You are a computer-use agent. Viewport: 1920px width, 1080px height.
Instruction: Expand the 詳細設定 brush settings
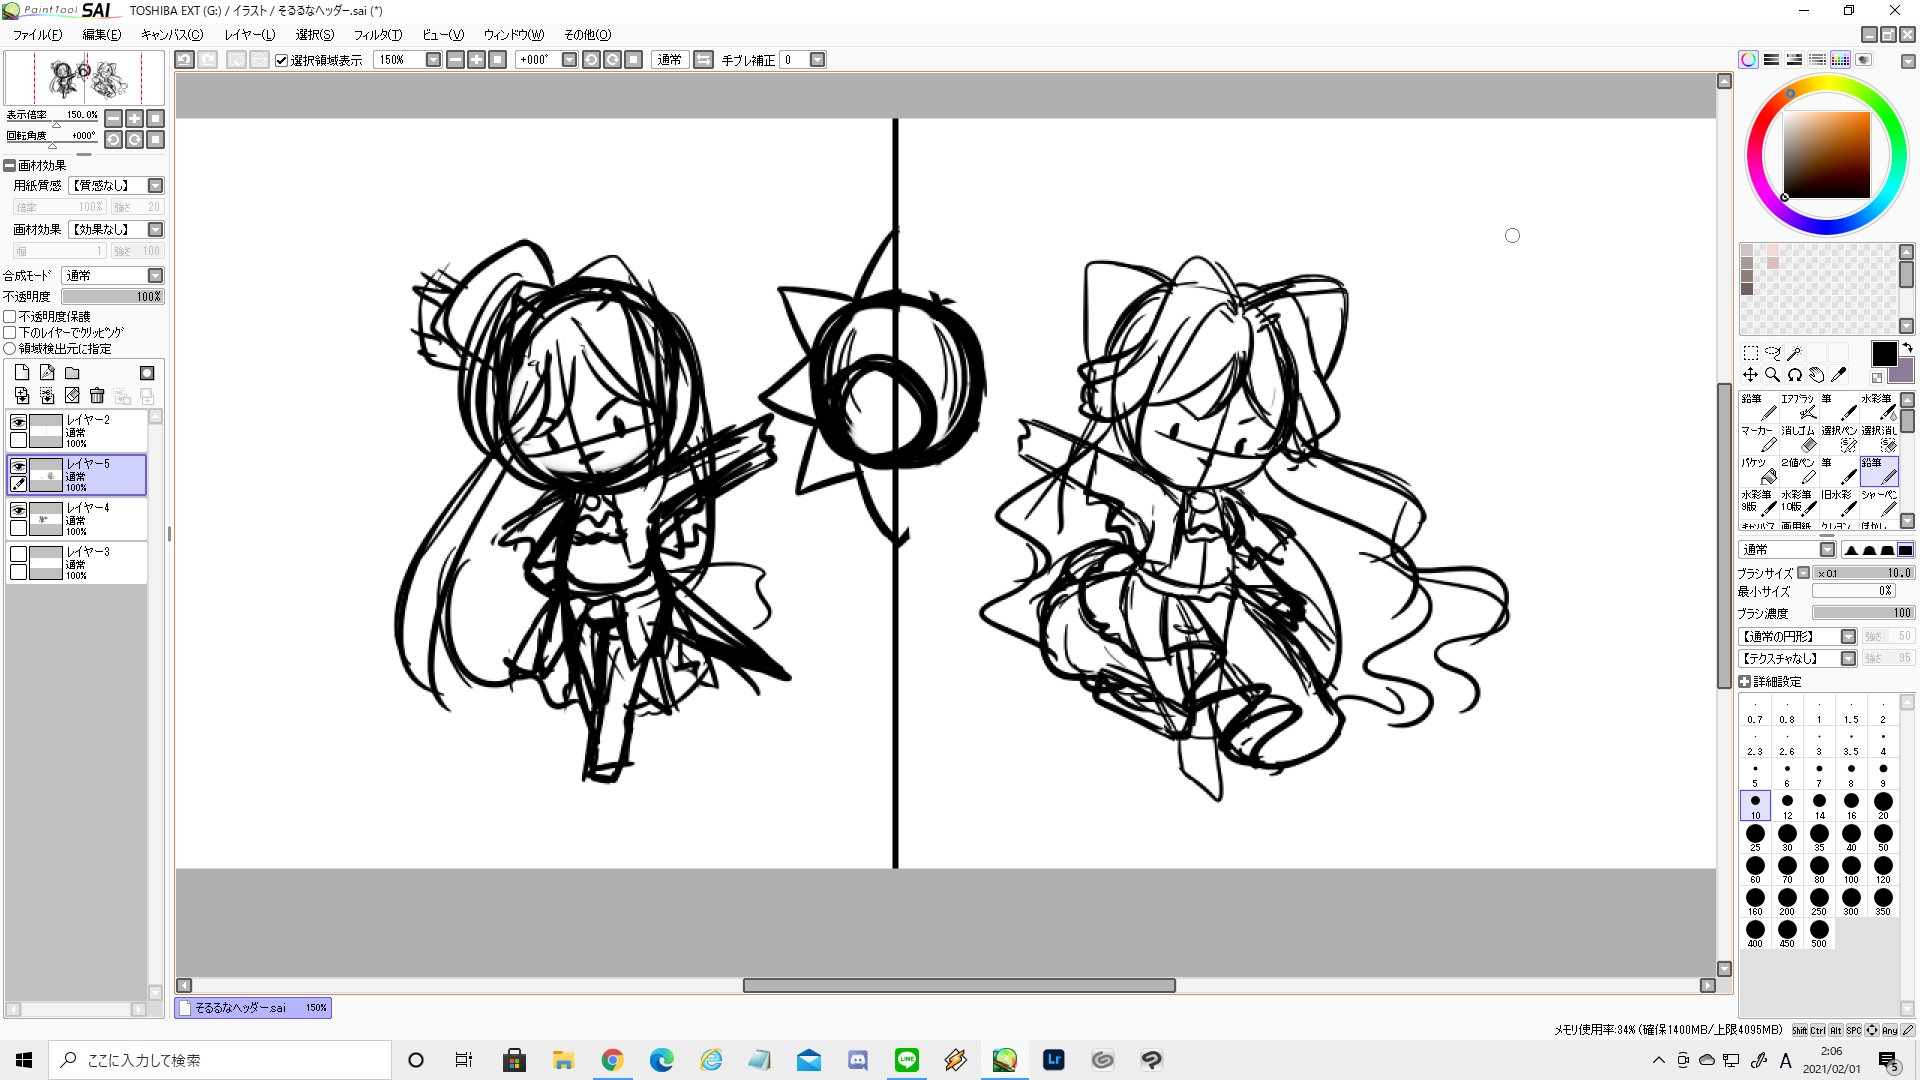click(x=1745, y=682)
